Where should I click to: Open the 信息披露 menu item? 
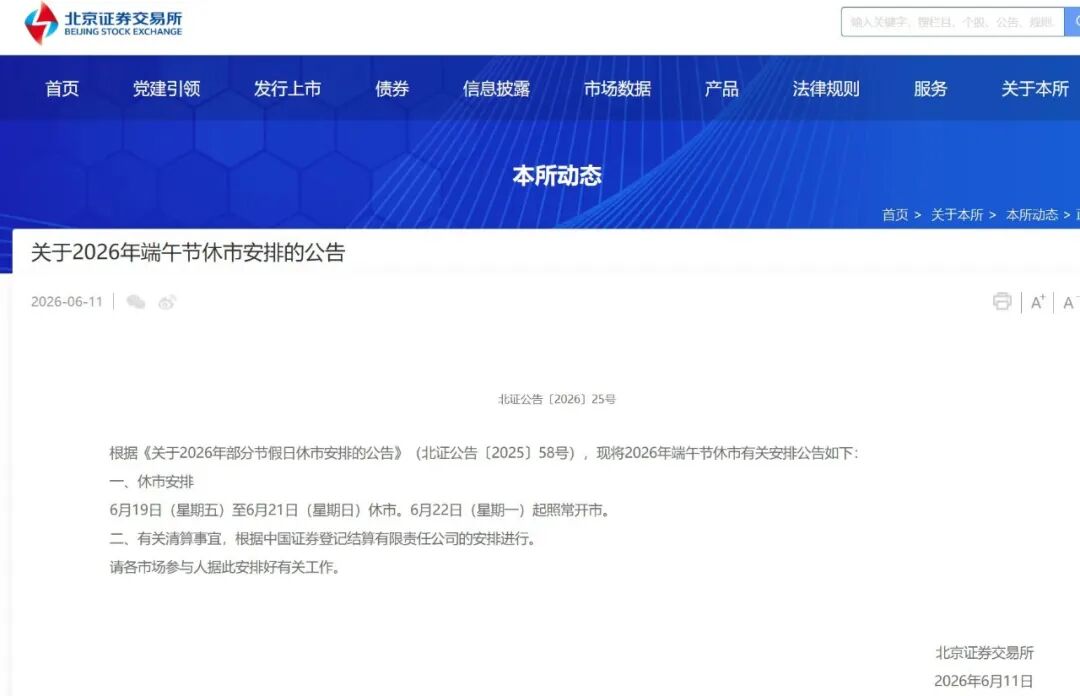click(496, 89)
